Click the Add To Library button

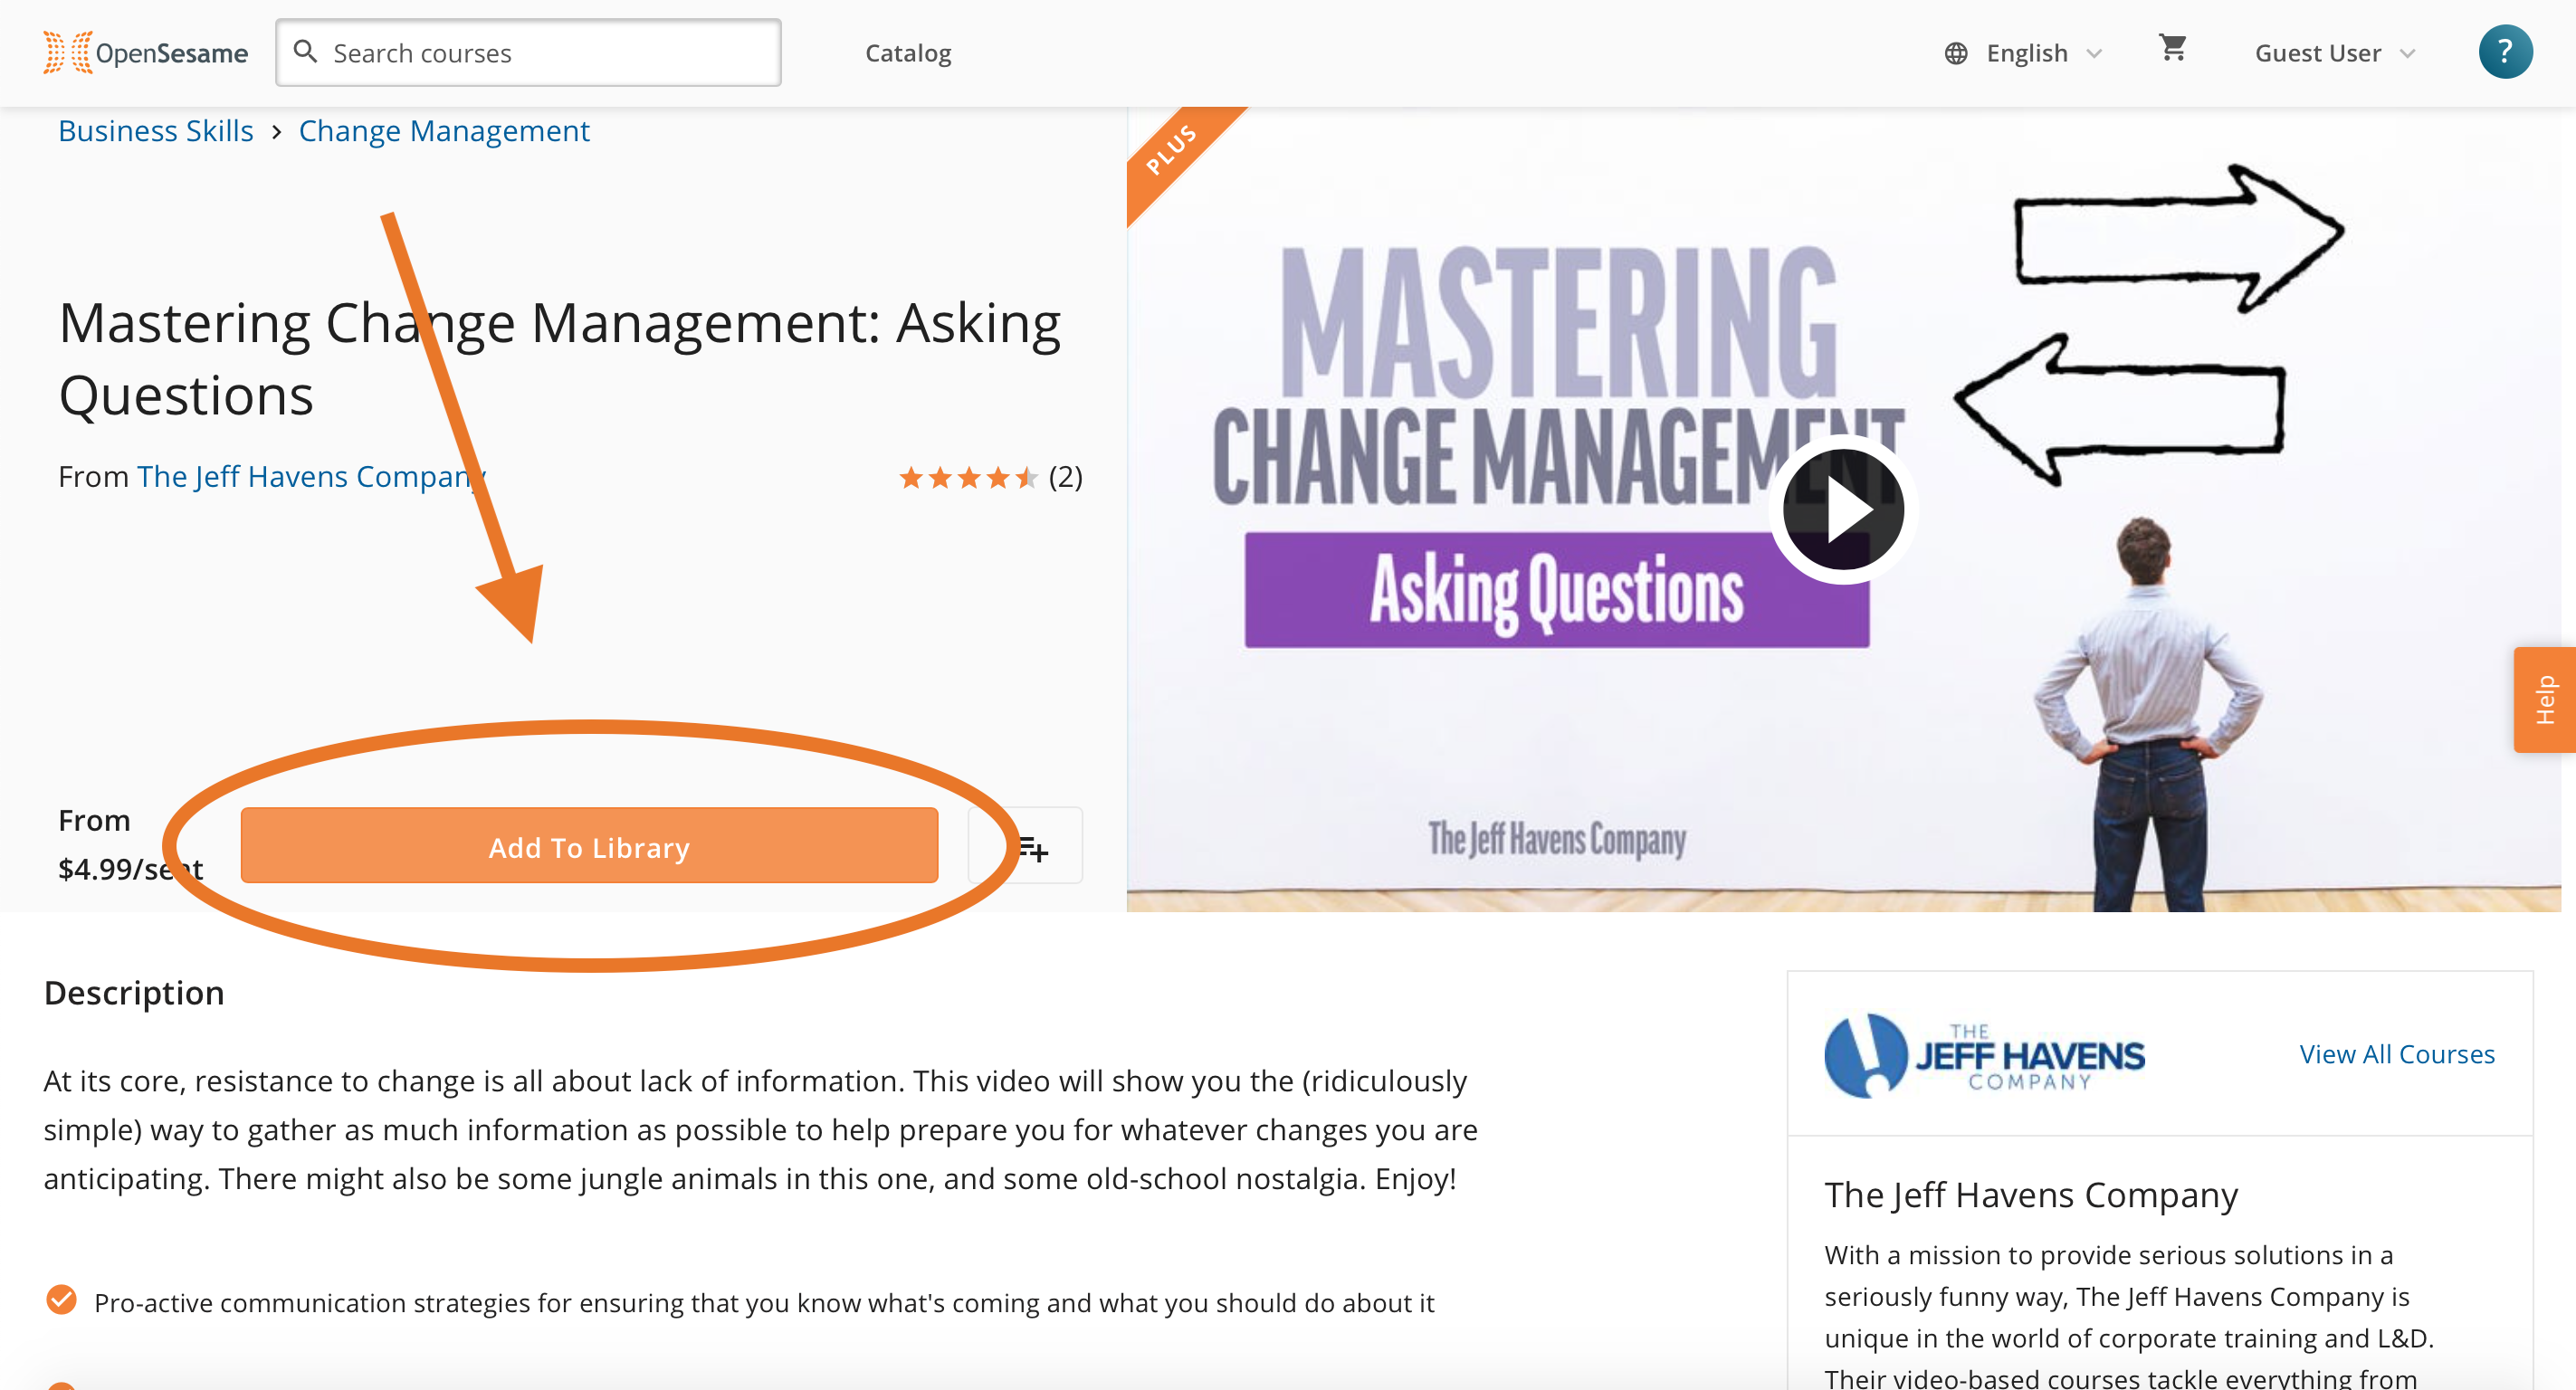coord(589,846)
